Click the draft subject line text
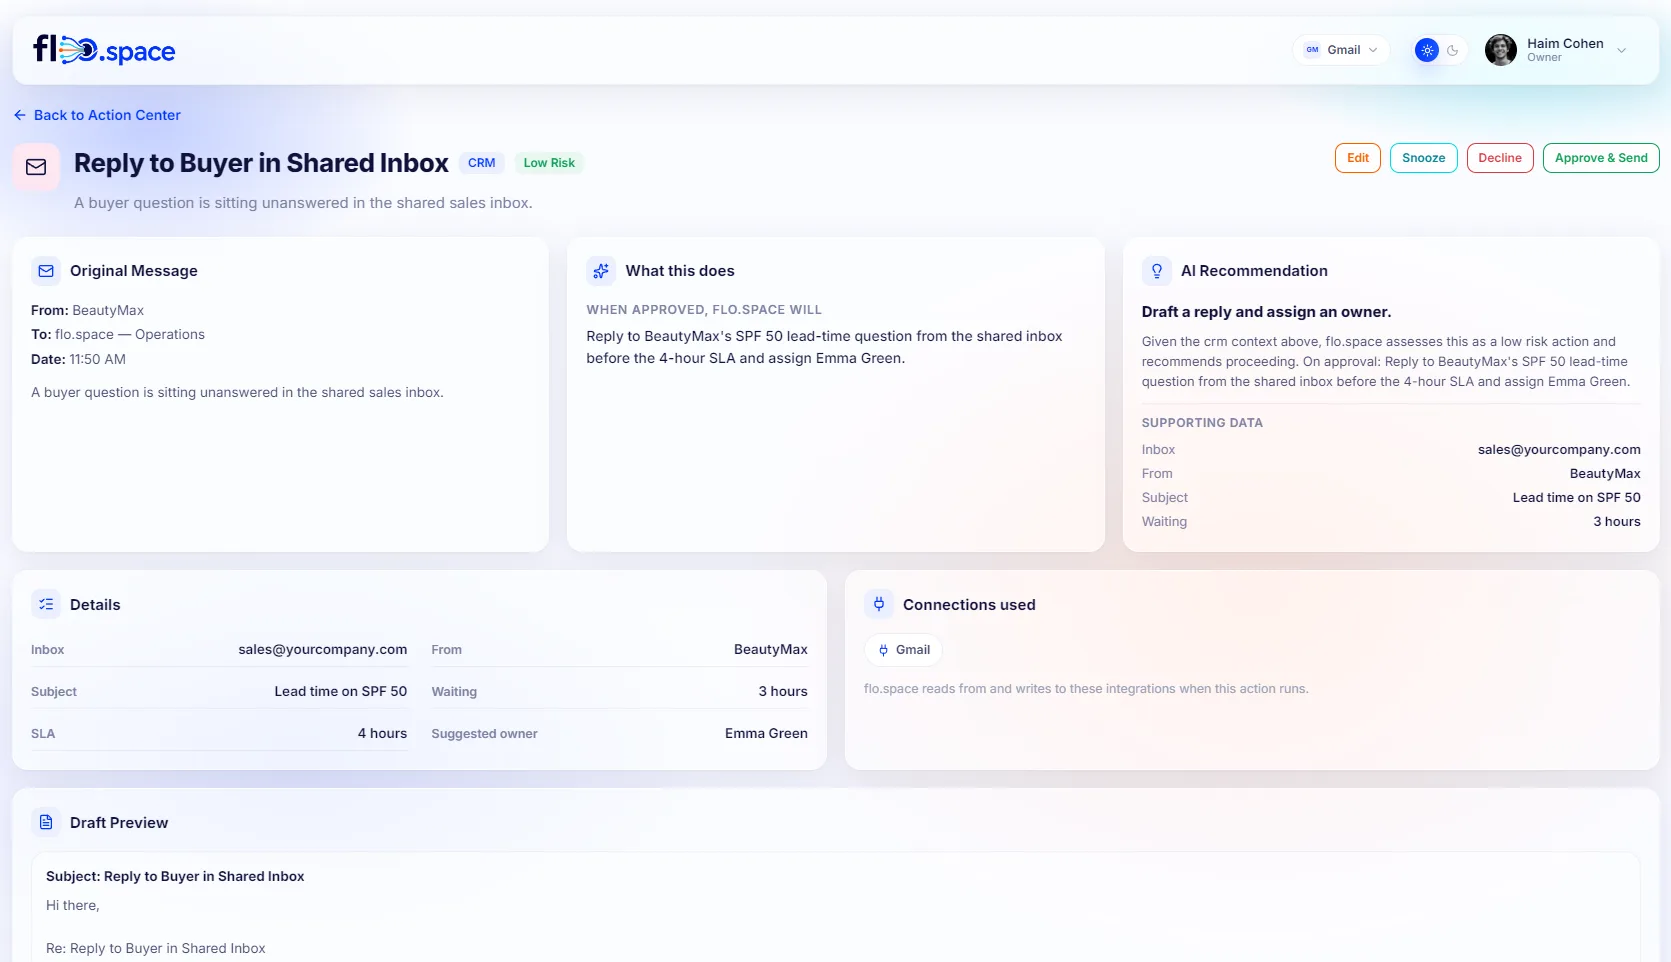Screen dimensions: 1671x962 pyautogui.click(x=175, y=876)
